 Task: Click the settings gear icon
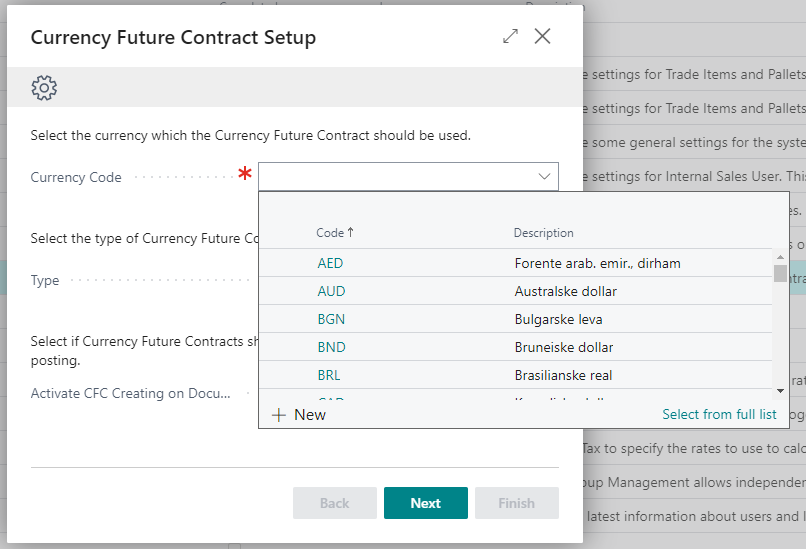click(x=44, y=88)
